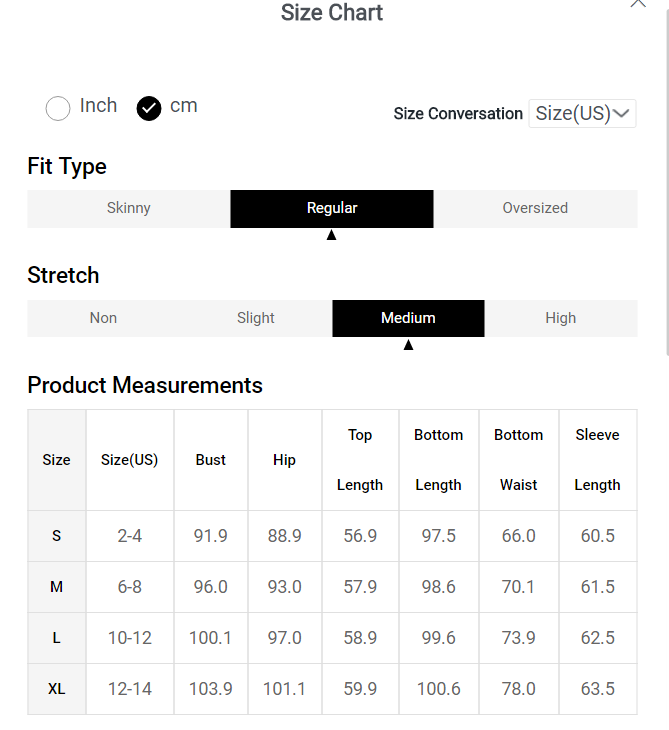Close the Size Chart dialog
This screenshot has width=669, height=730.
coord(638,3)
